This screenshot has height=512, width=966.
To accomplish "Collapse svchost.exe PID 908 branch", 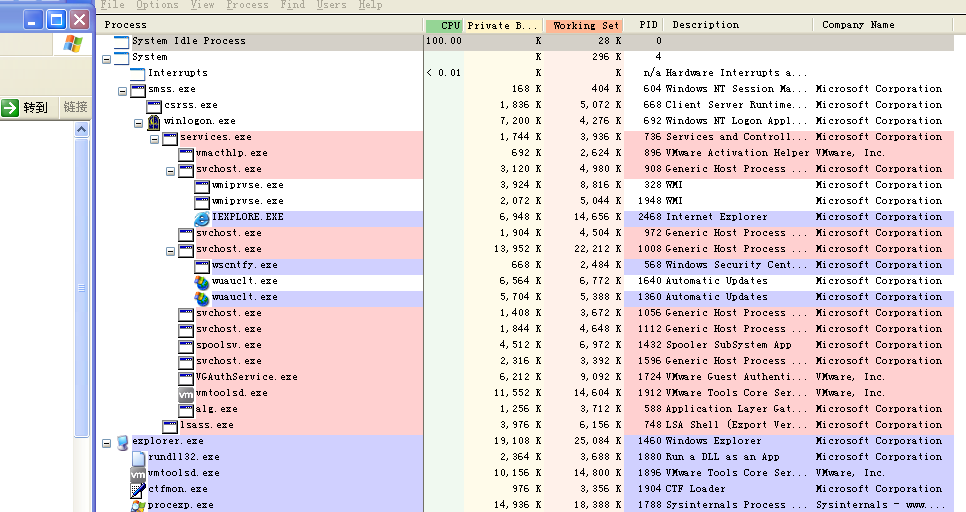I will [x=171, y=171].
